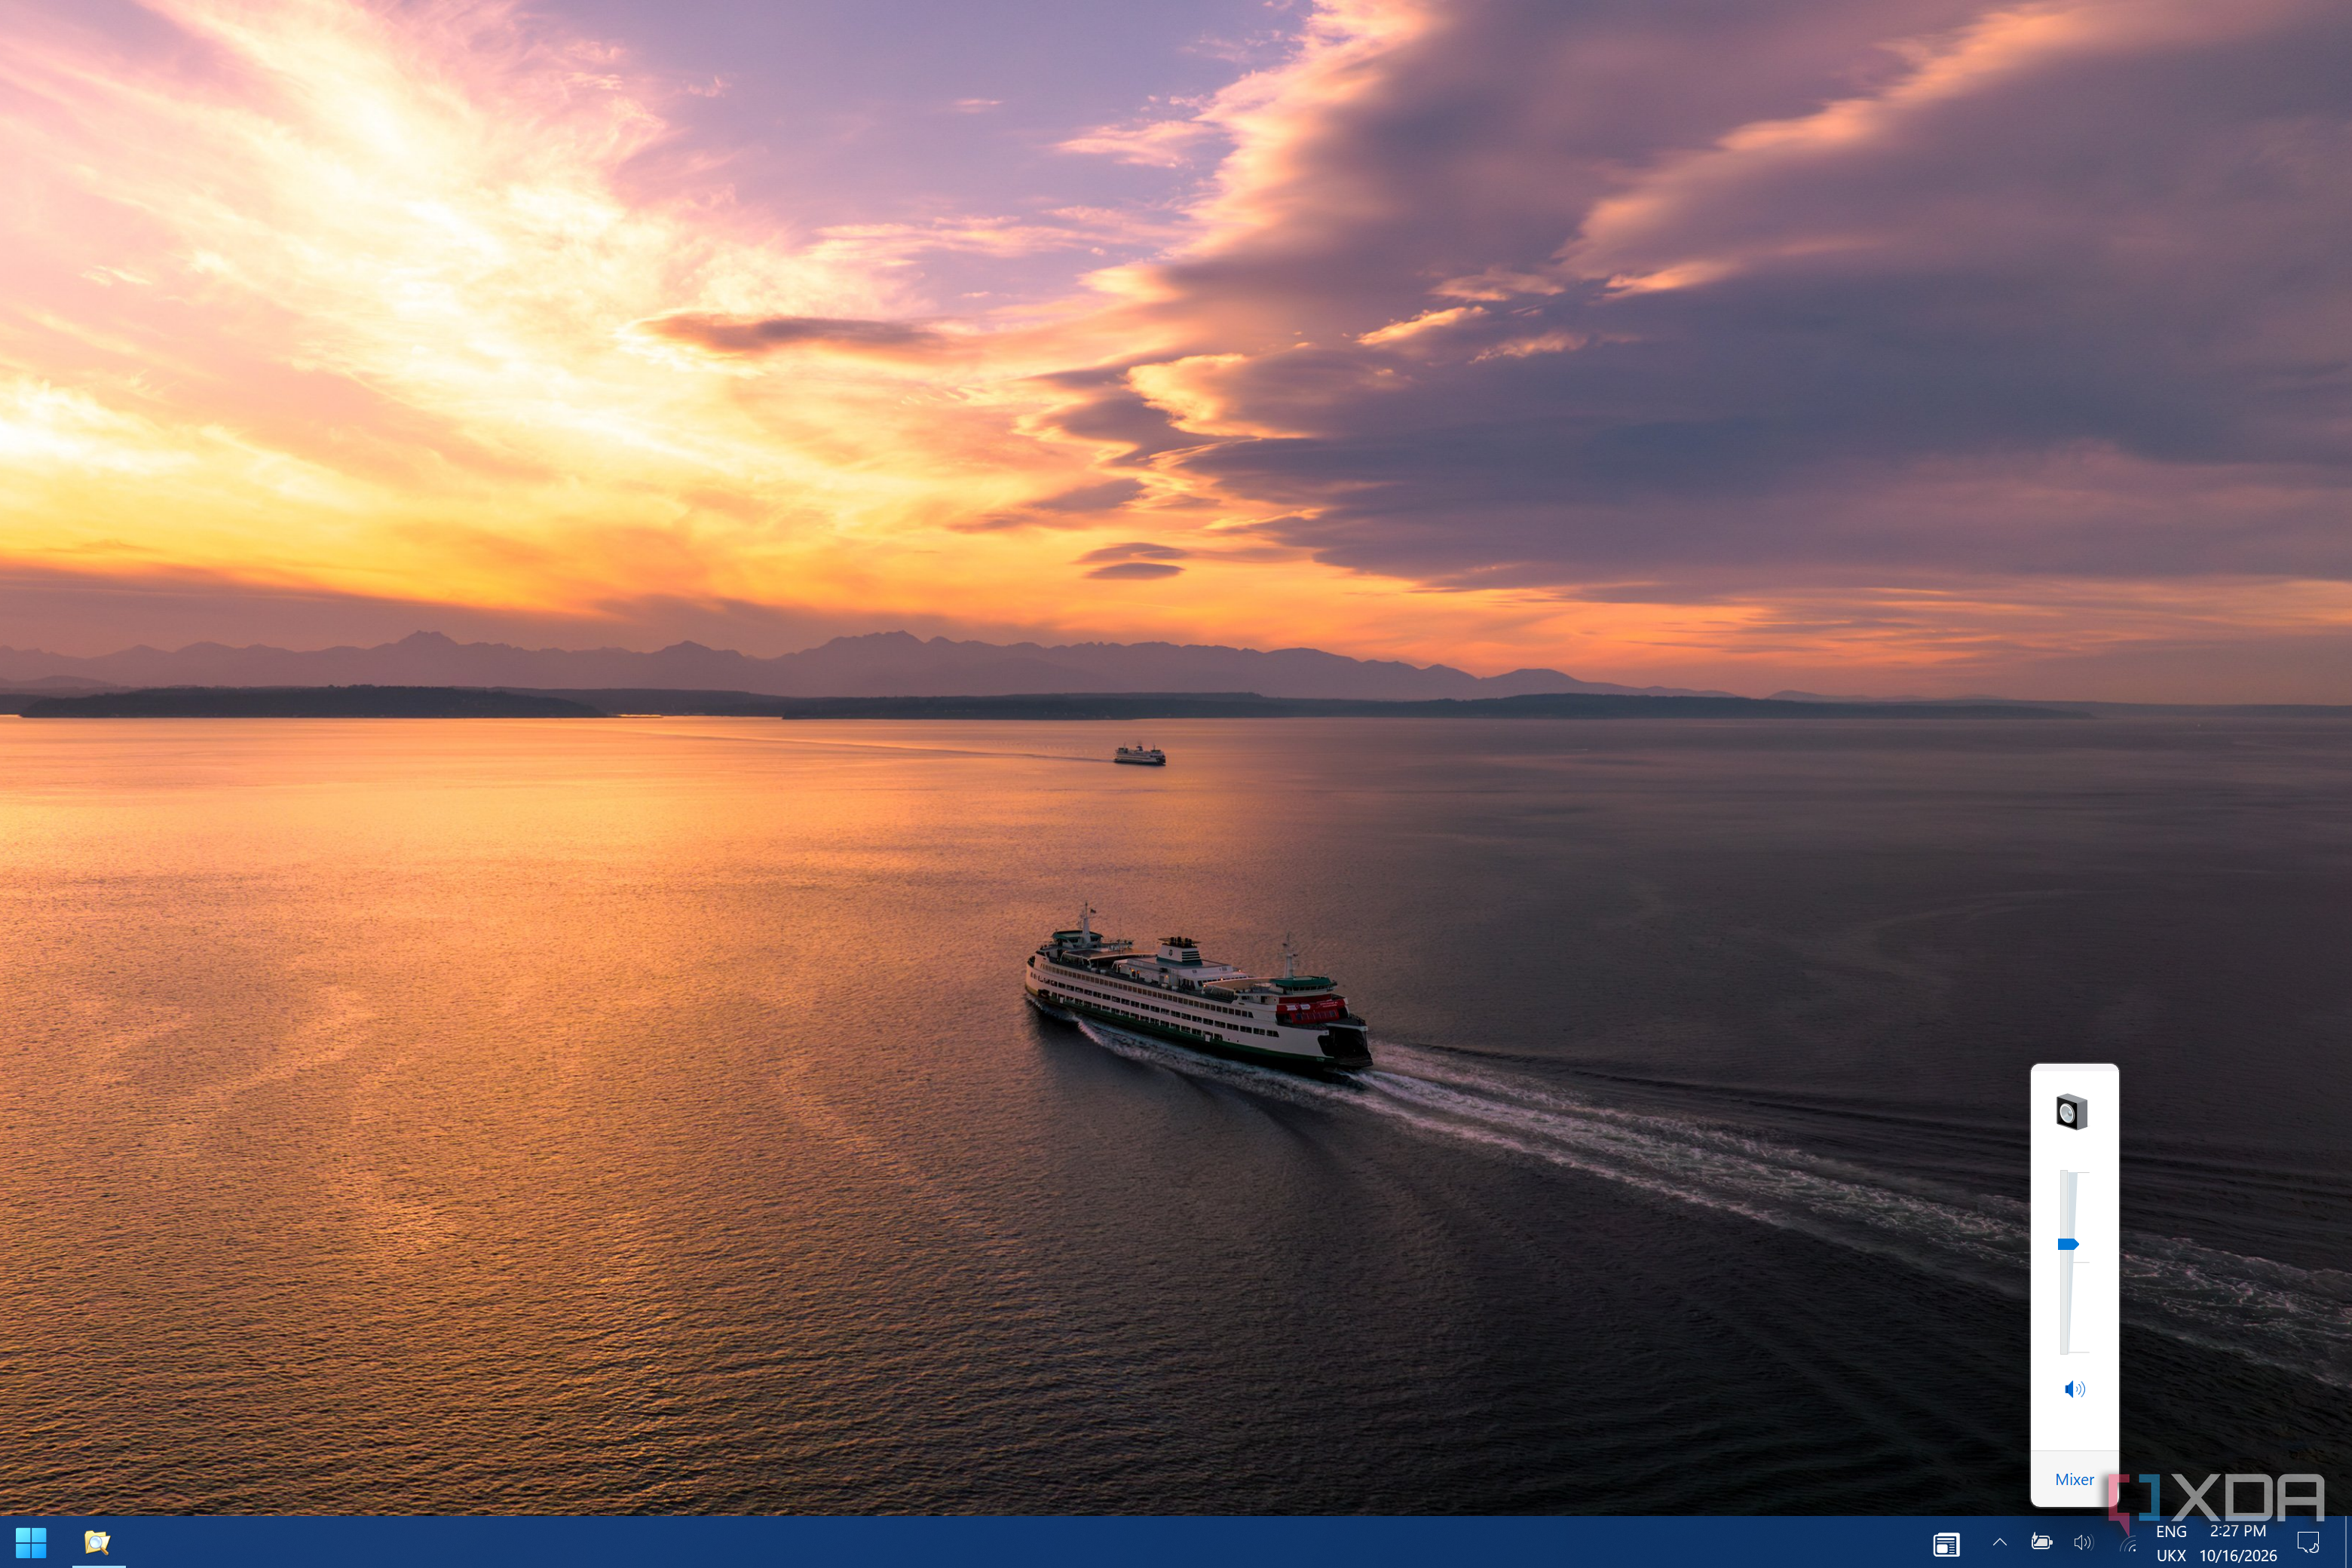Click the volume slider thumb
The width and height of the screenshot is (2352, 1568).
pyautogui.click(x=2068, y=1245)
